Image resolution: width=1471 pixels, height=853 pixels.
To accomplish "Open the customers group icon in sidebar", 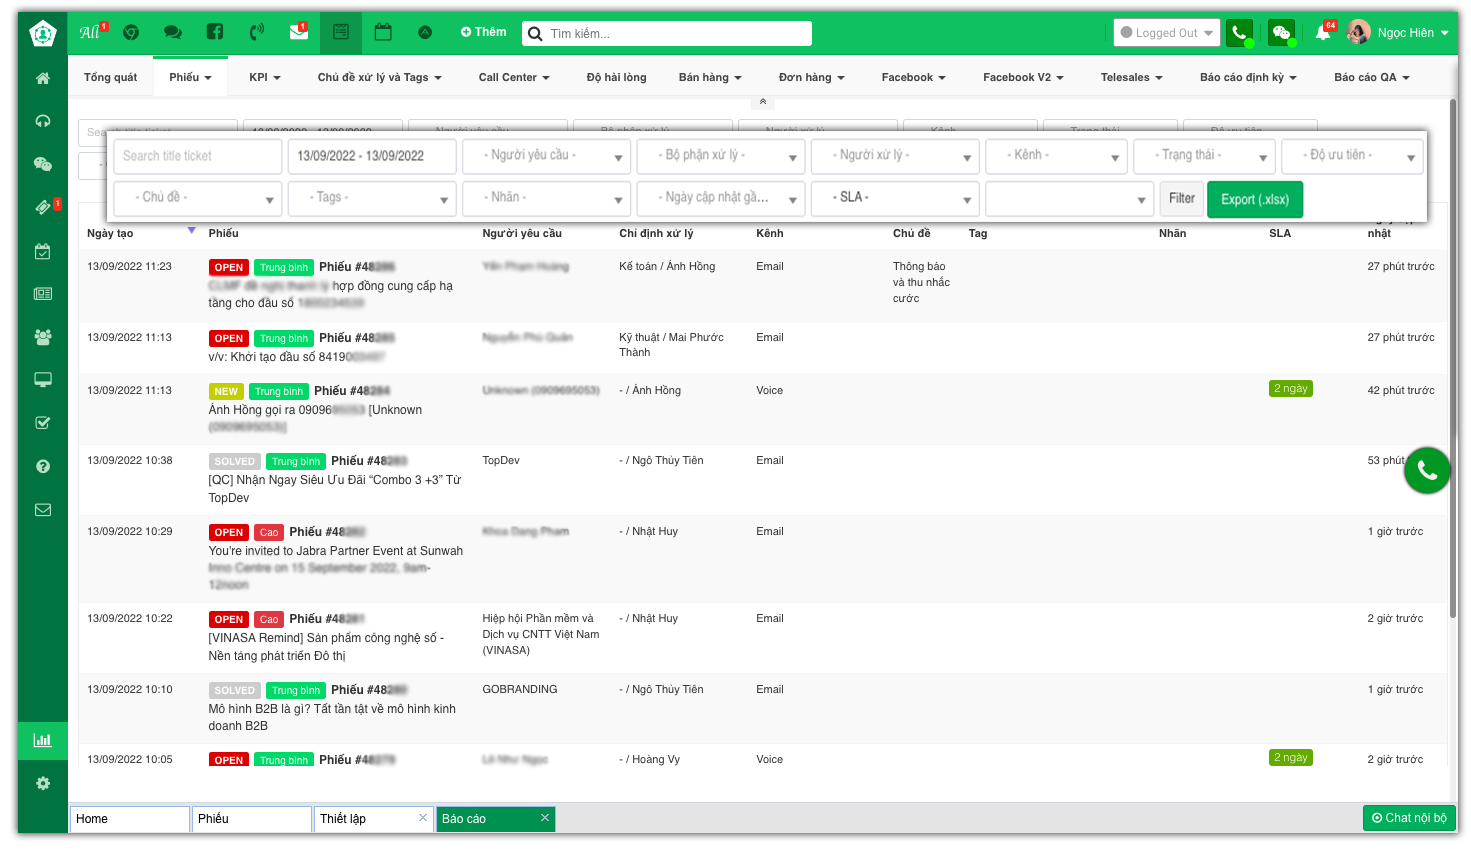I will click(43, 337).
